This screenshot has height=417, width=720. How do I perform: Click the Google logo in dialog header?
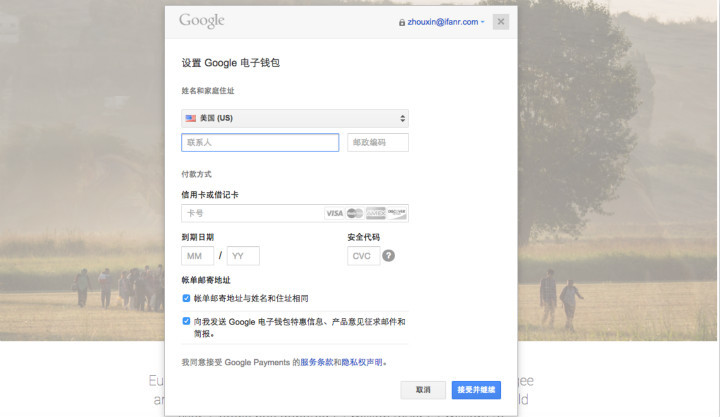202,21
